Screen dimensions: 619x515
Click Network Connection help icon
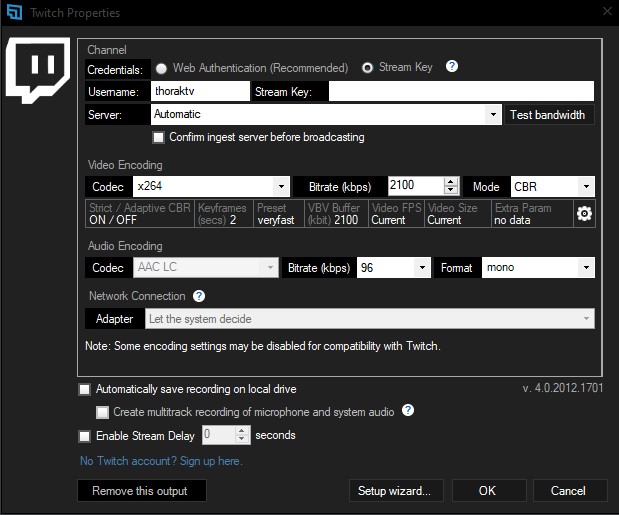[199, 296]
